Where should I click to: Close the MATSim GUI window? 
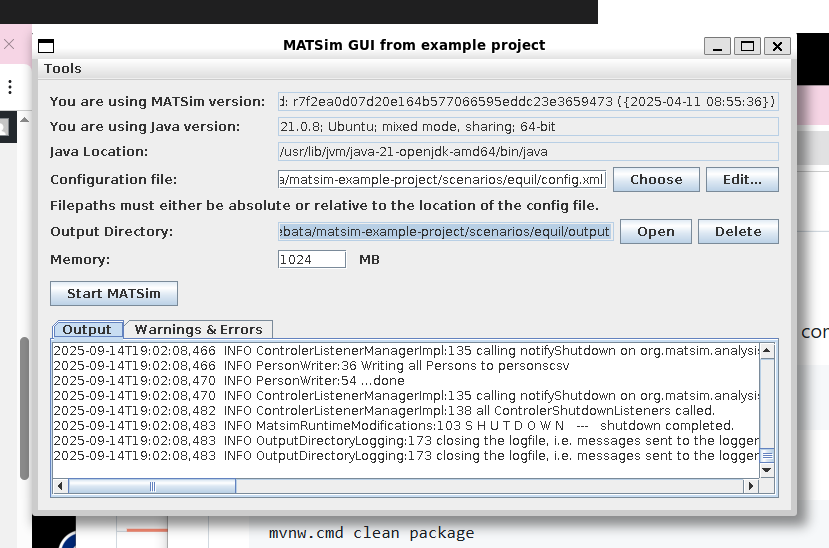click(777, 46)
